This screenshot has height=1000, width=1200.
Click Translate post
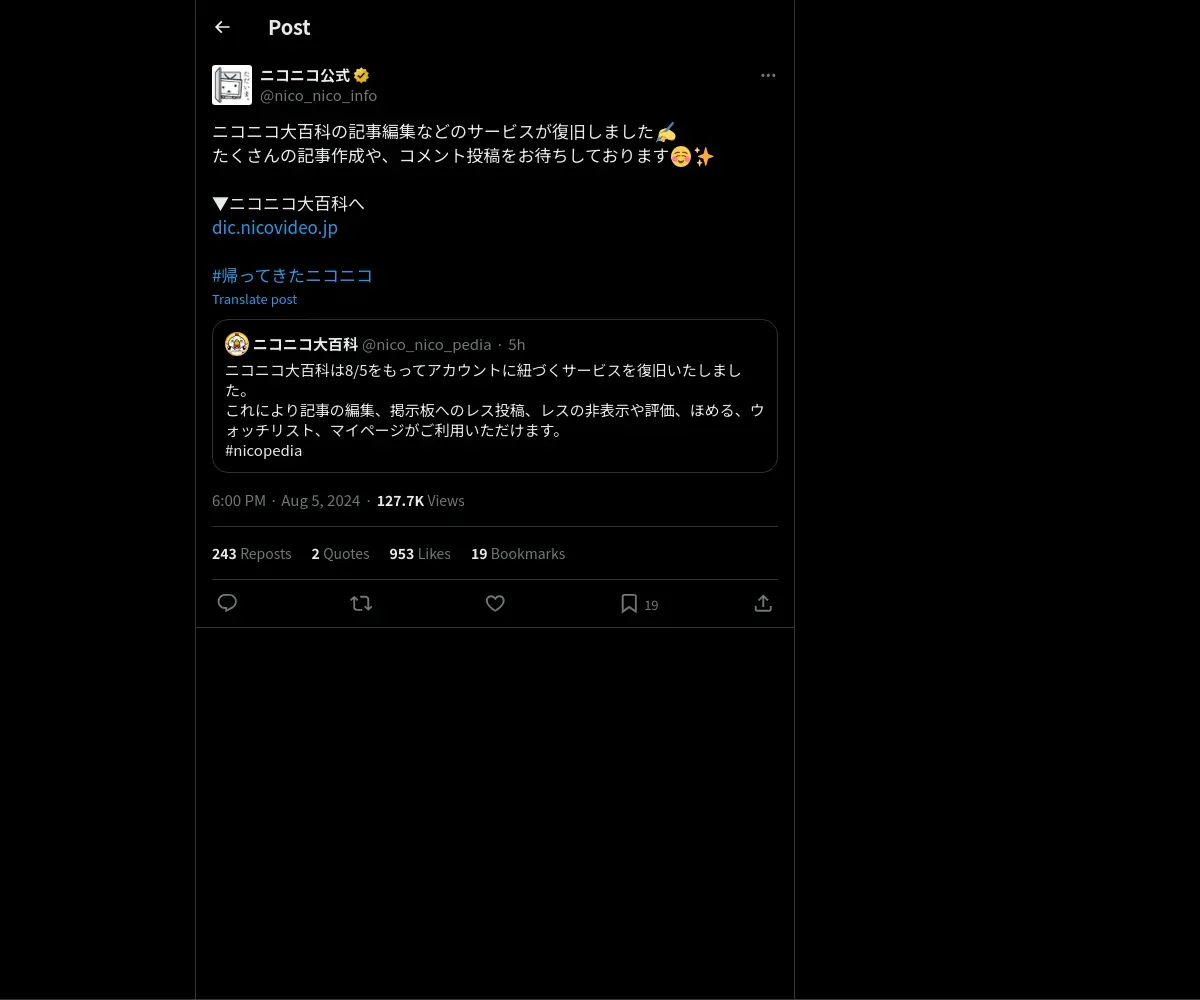(x=254, y=299)
